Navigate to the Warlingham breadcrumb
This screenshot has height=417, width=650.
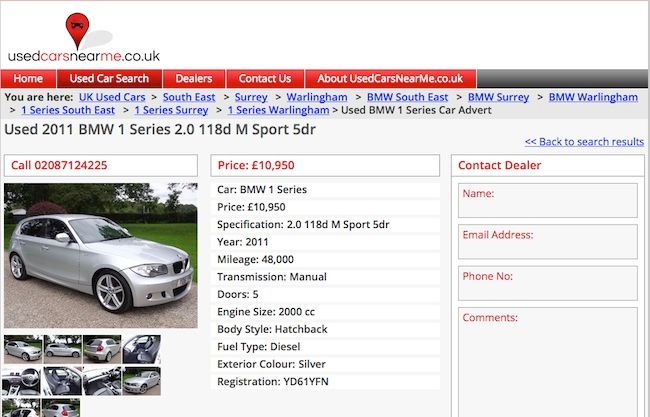(x=317, y=97)
